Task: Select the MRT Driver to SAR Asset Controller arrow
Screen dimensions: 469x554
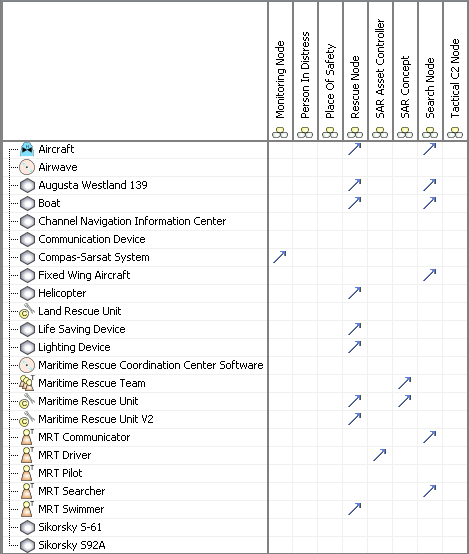Action: pyautogui.click(x=380, y=455)
